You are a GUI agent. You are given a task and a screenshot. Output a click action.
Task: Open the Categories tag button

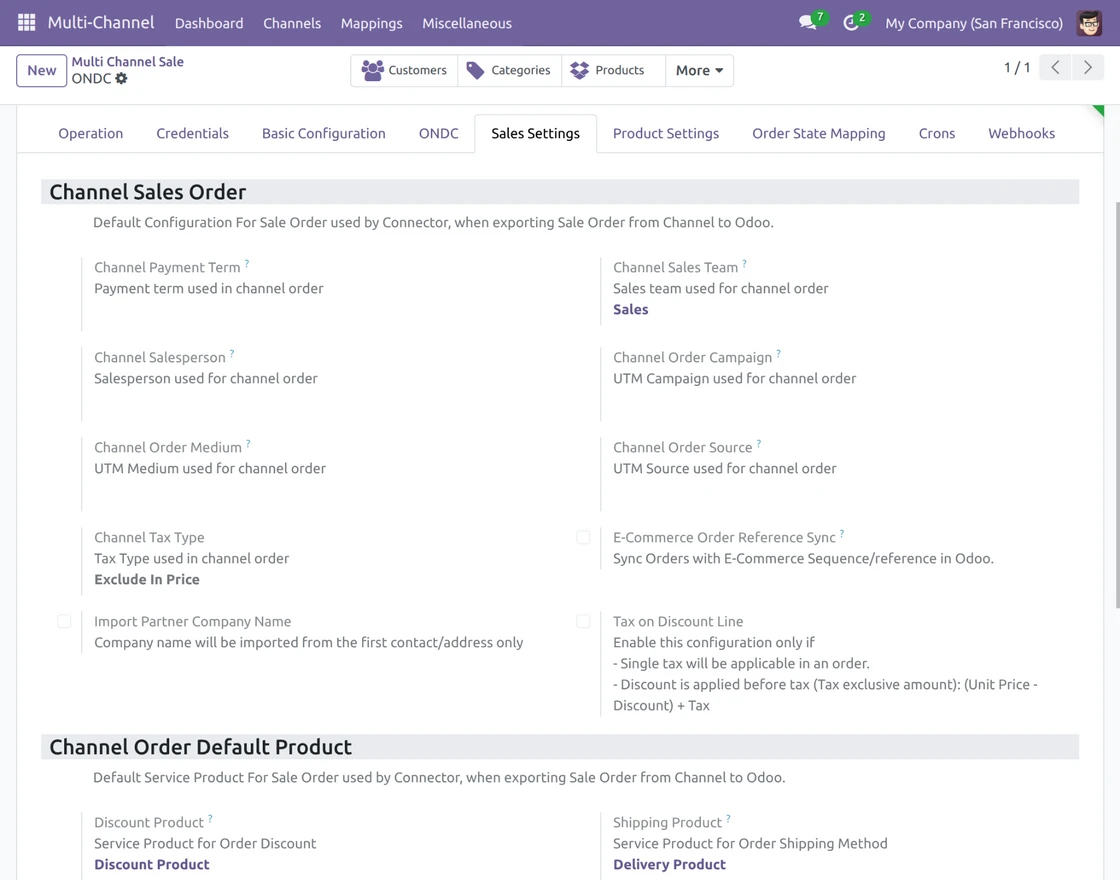tap(509, 70)
